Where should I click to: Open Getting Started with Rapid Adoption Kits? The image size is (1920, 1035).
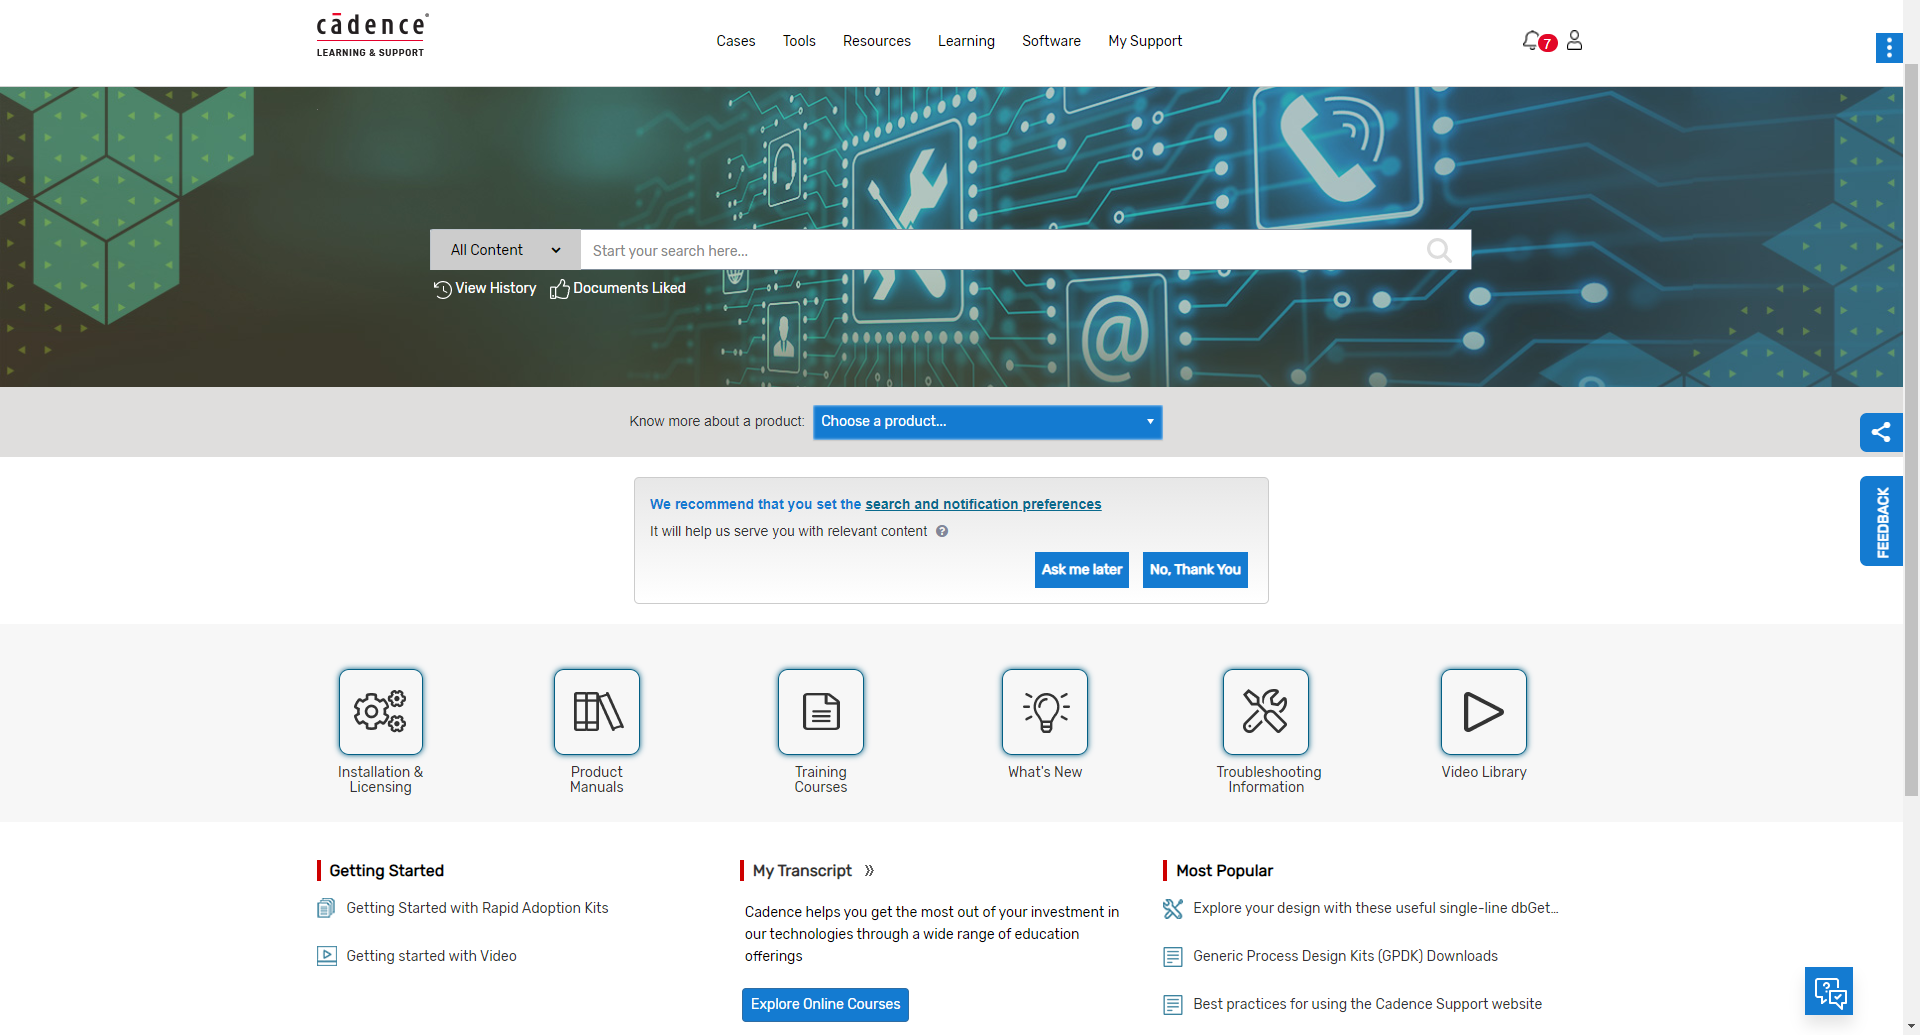pos(477,907)
